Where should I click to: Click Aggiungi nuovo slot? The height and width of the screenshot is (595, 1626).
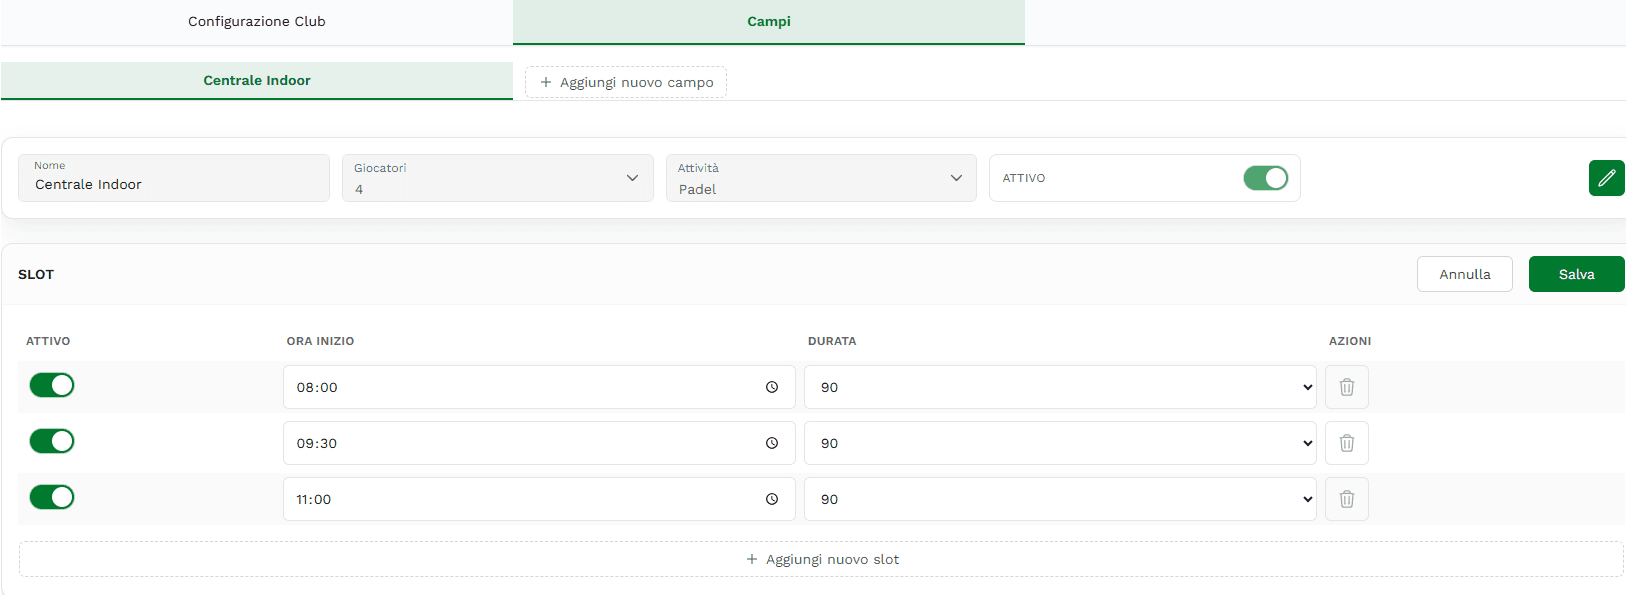click(821, 559)
